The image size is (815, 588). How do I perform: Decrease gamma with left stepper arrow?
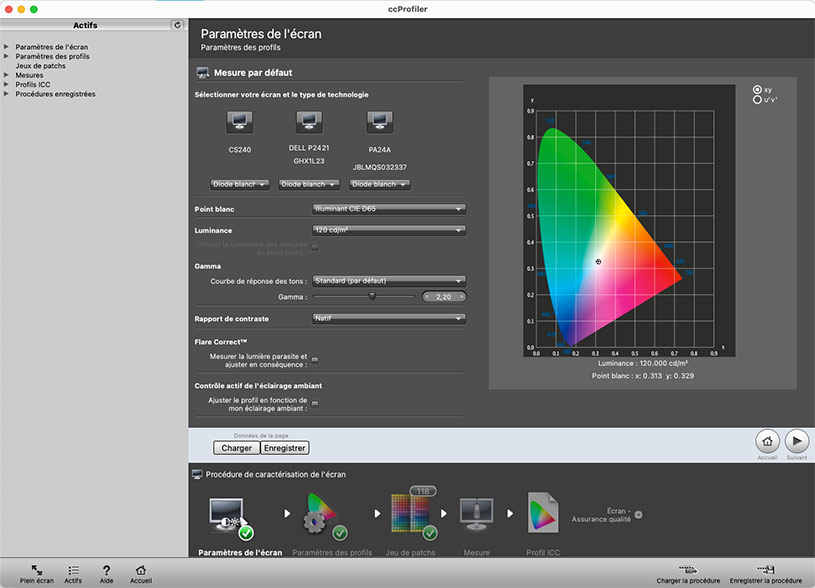point(427,297)
